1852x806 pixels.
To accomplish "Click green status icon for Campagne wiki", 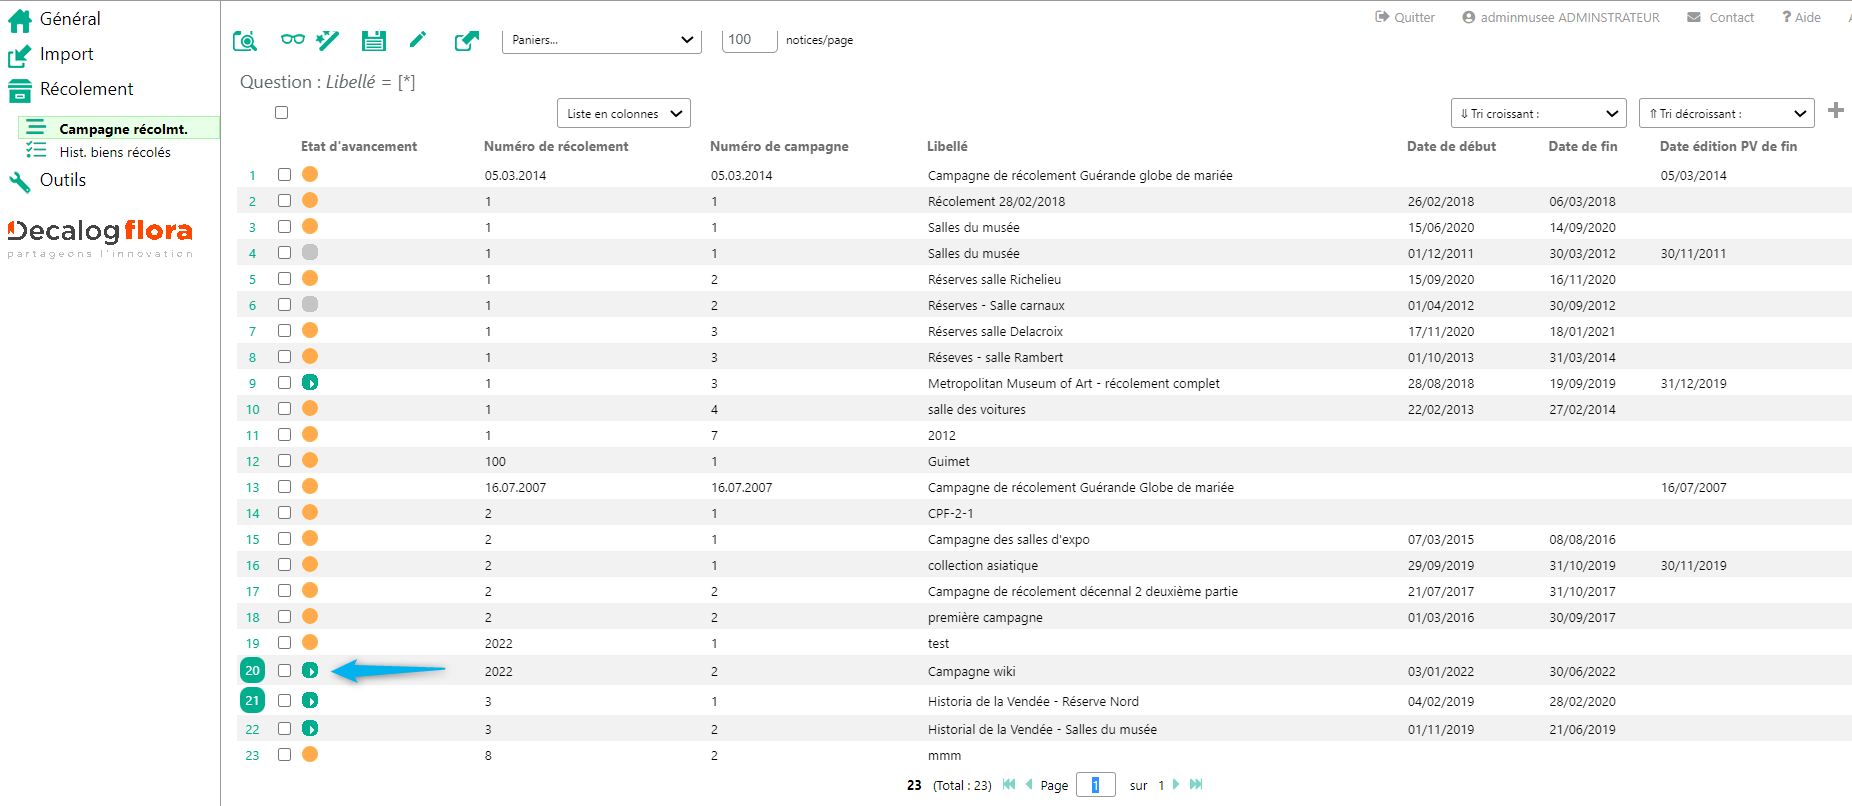I will click(310, 671).
